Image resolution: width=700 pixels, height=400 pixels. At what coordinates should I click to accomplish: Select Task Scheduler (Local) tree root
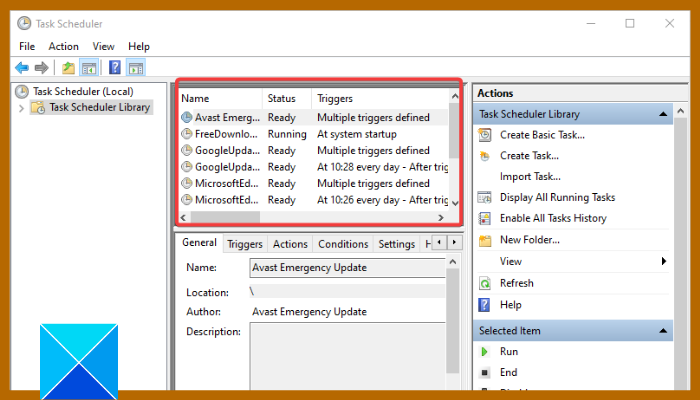coord(83,92)
